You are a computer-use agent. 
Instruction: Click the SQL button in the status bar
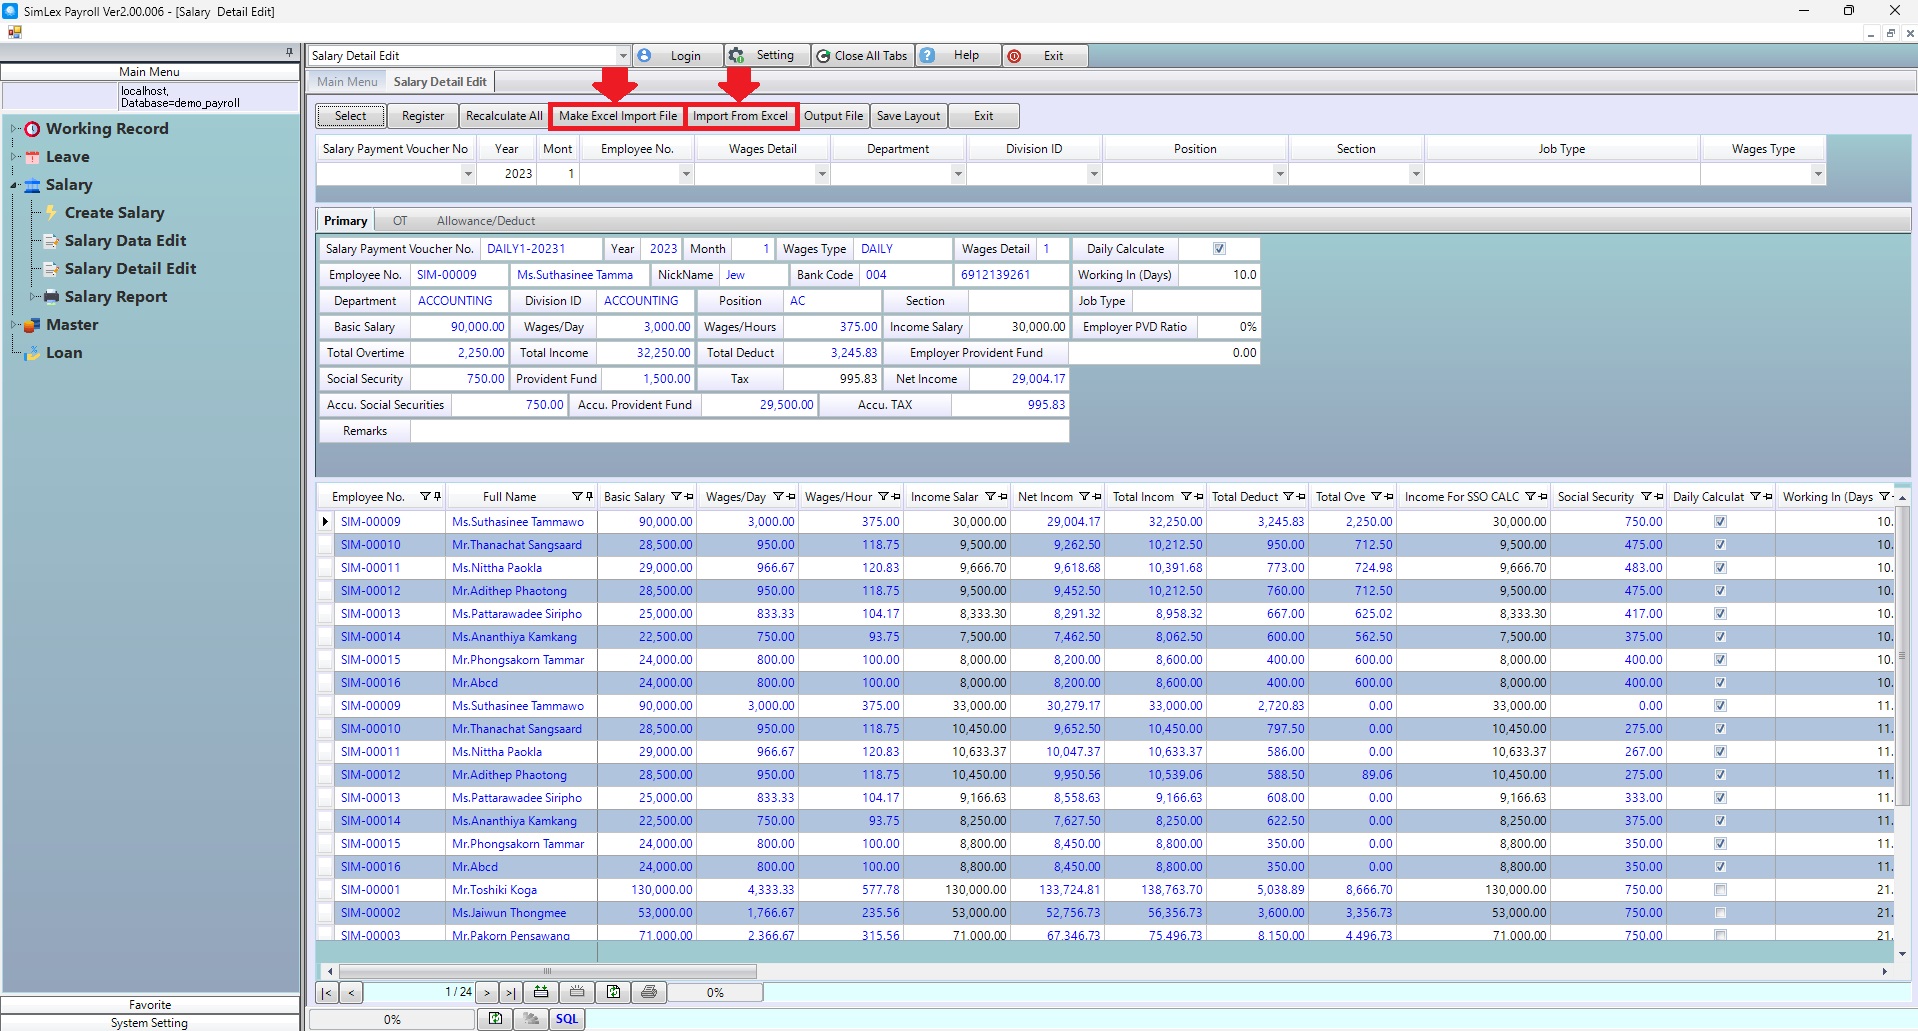(567, 1019)
